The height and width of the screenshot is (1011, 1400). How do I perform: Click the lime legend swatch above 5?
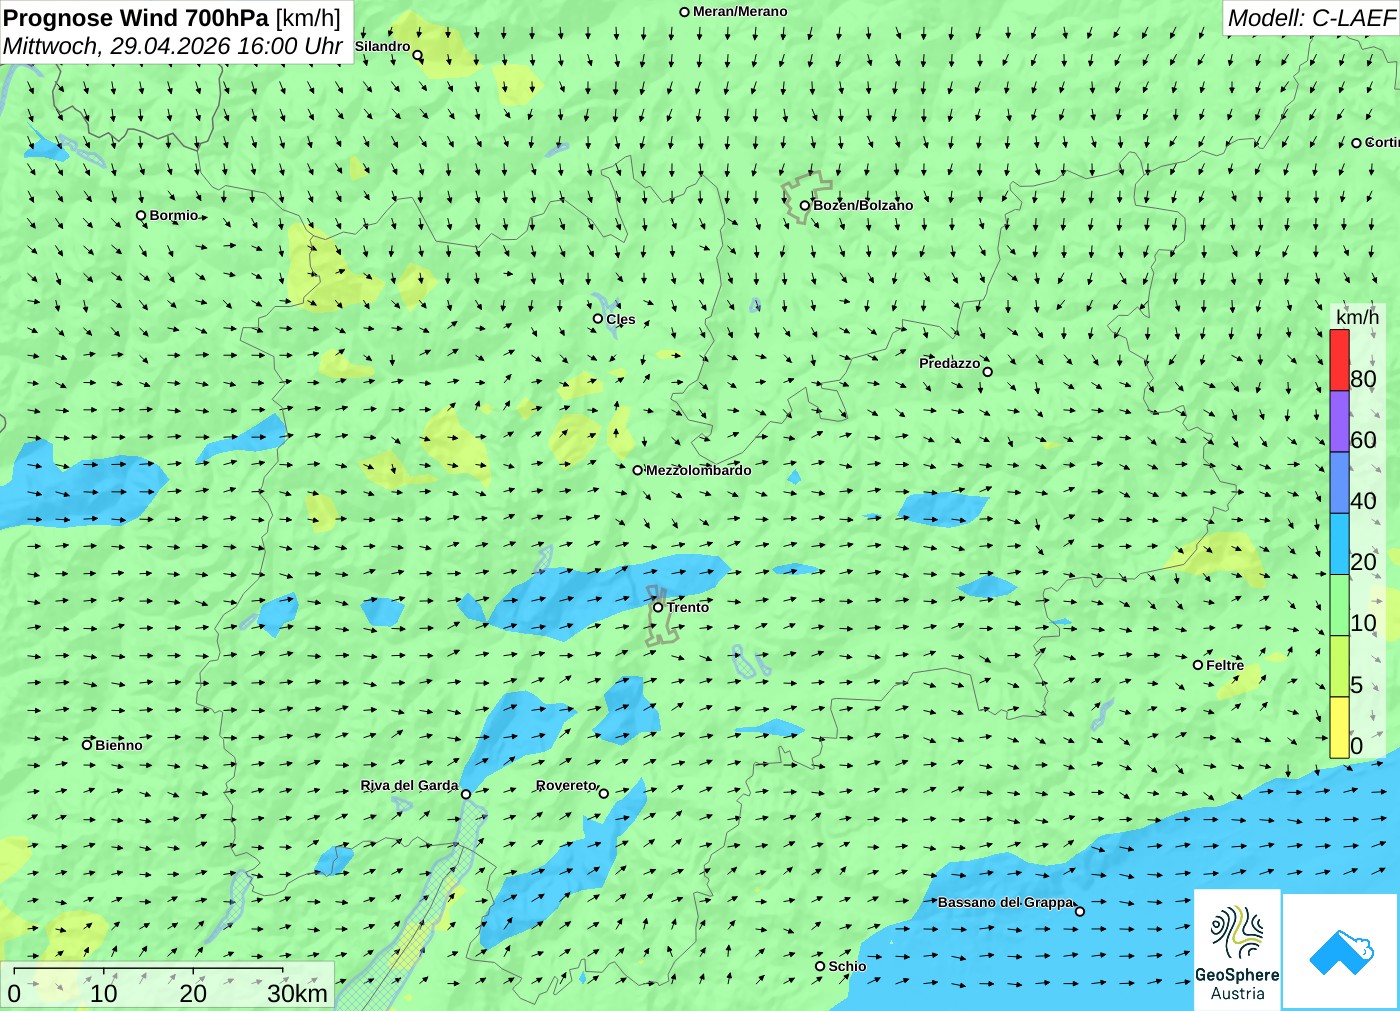1339,666
